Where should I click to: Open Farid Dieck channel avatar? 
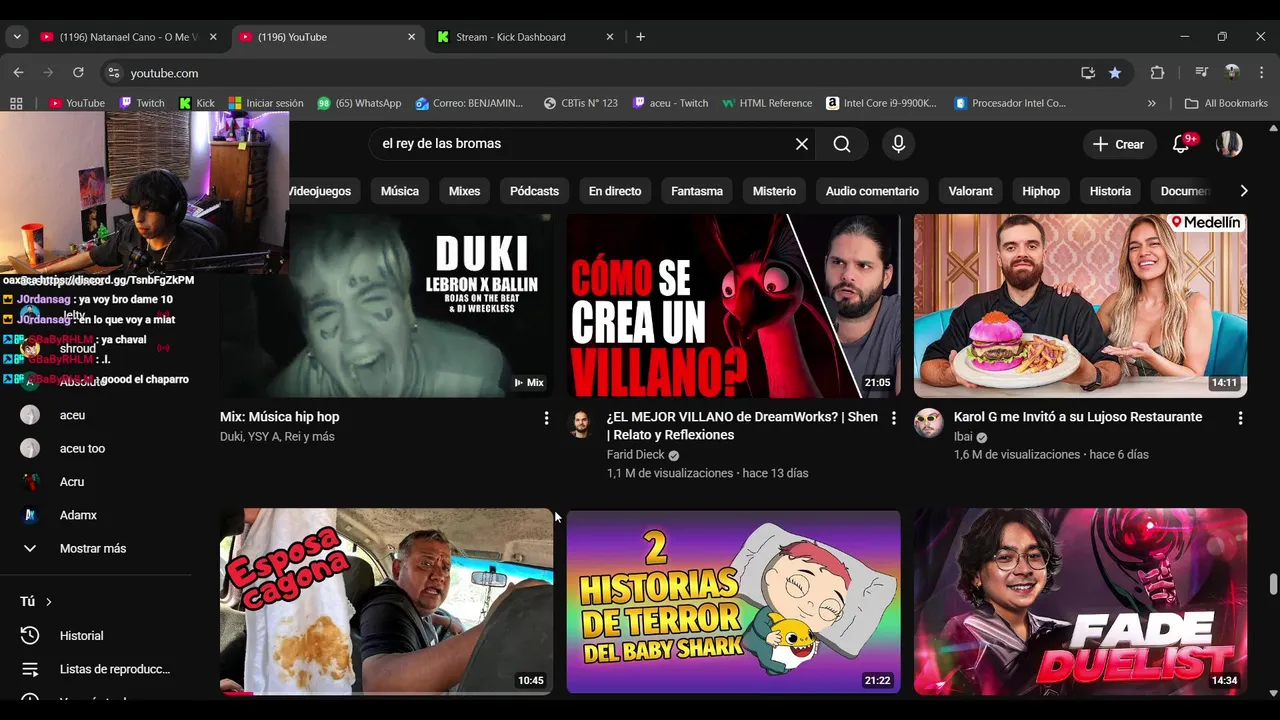pos(581,424)
